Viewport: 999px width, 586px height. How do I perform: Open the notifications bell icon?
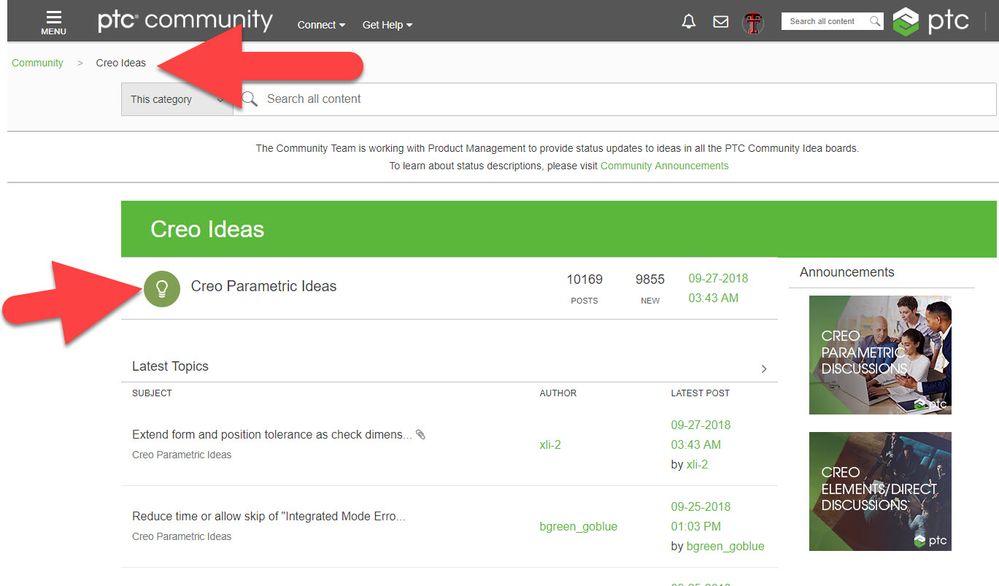689,22
